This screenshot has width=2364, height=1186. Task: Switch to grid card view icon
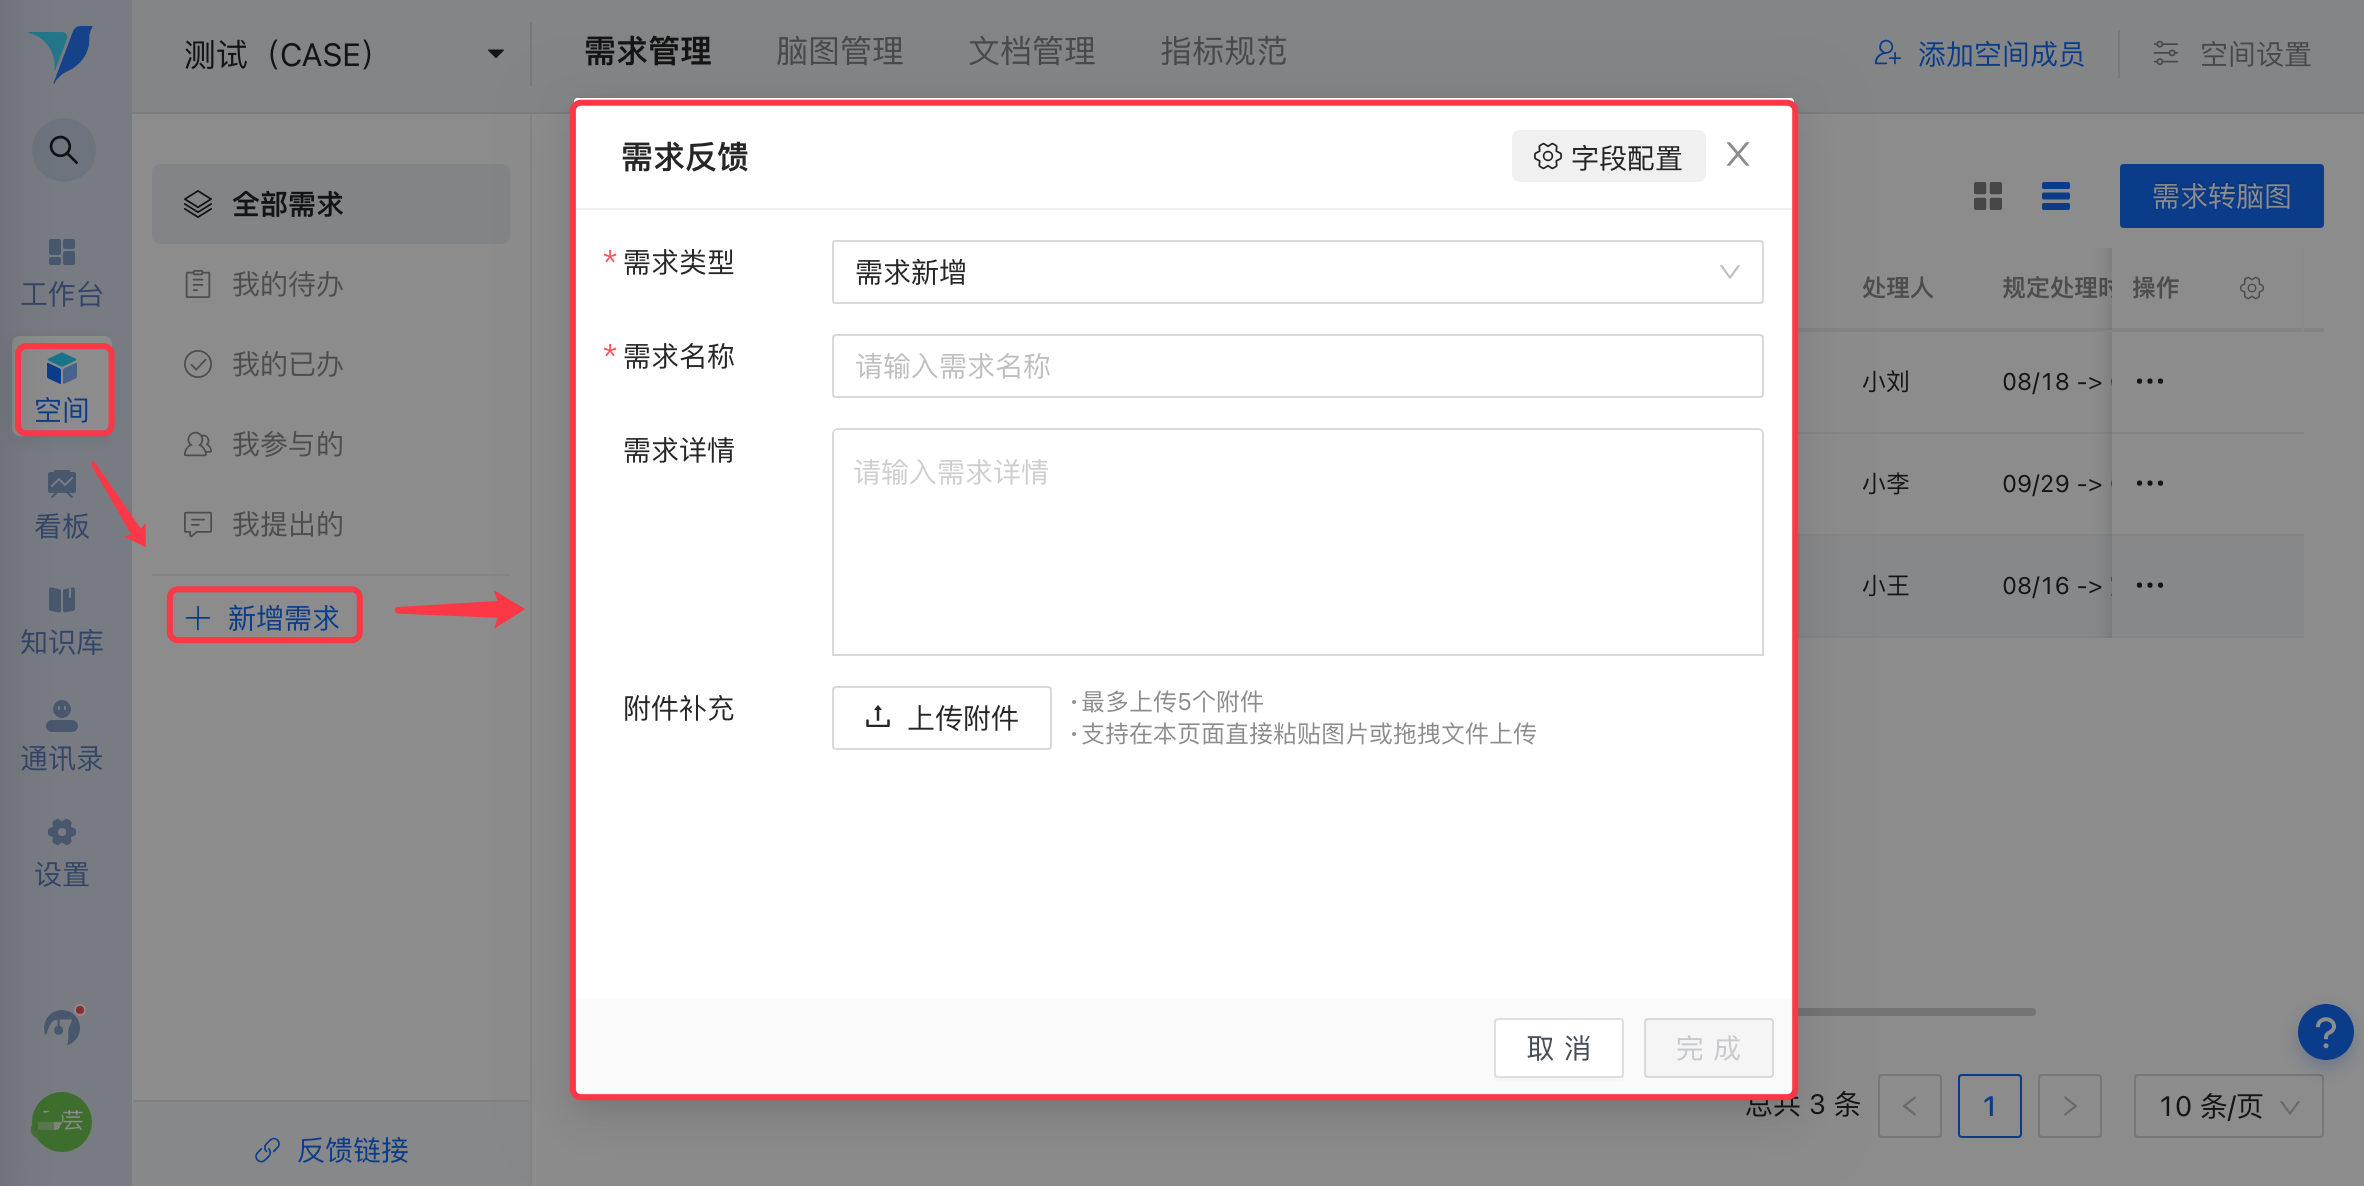(1987, 196)
